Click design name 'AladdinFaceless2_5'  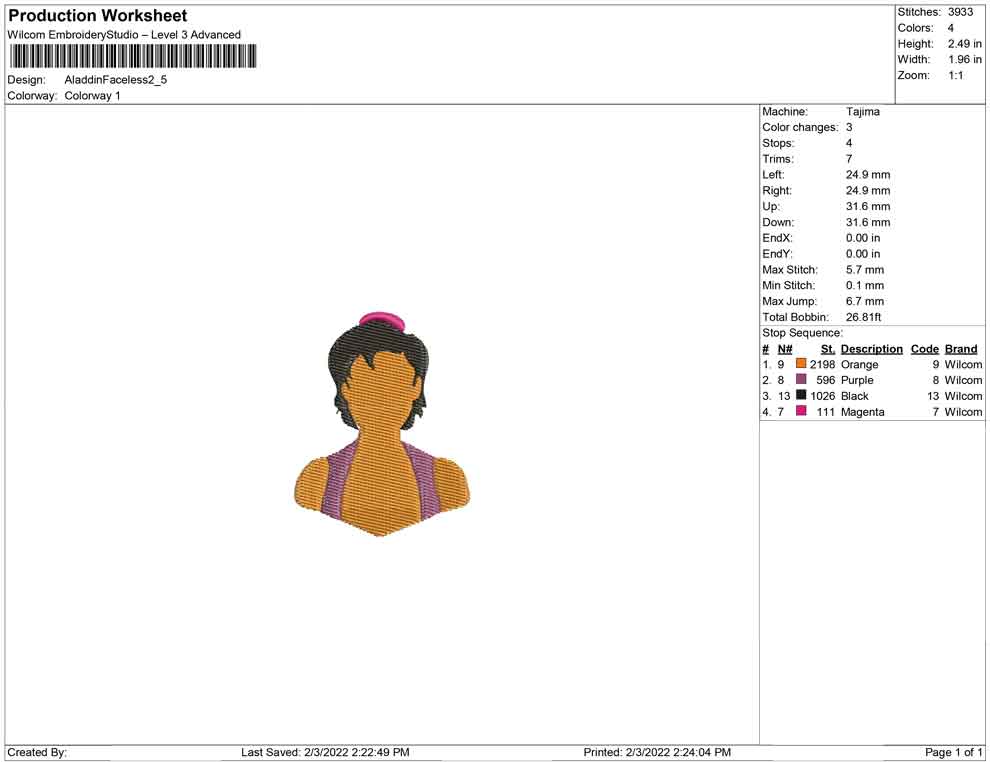tap(116, 80)
